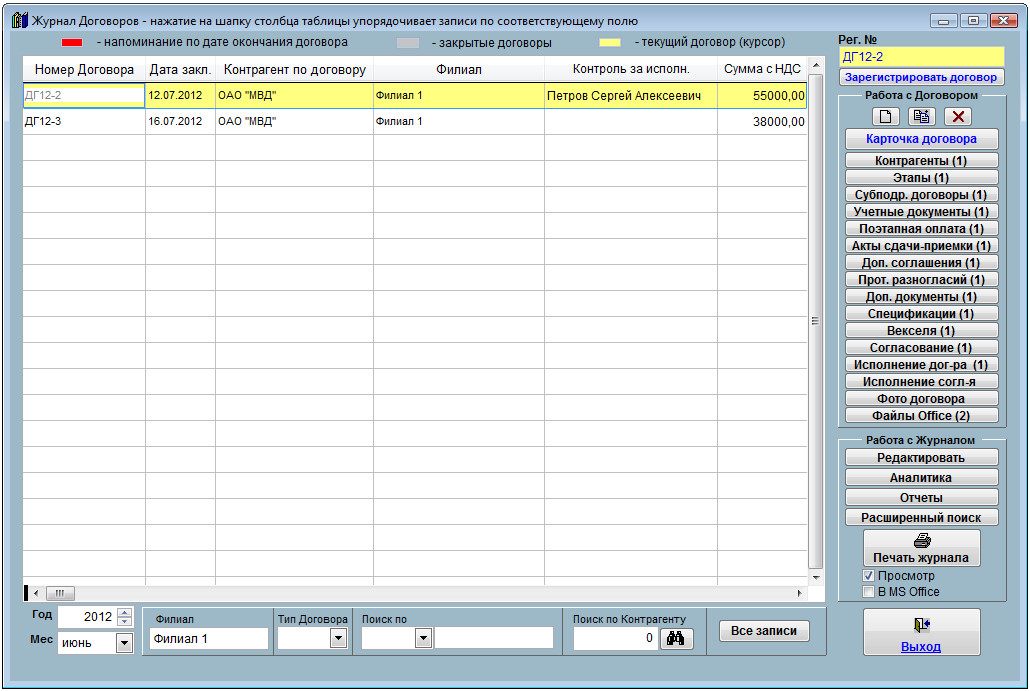
Task: Open Карточка договора
Action: click(x=921, y=139)
